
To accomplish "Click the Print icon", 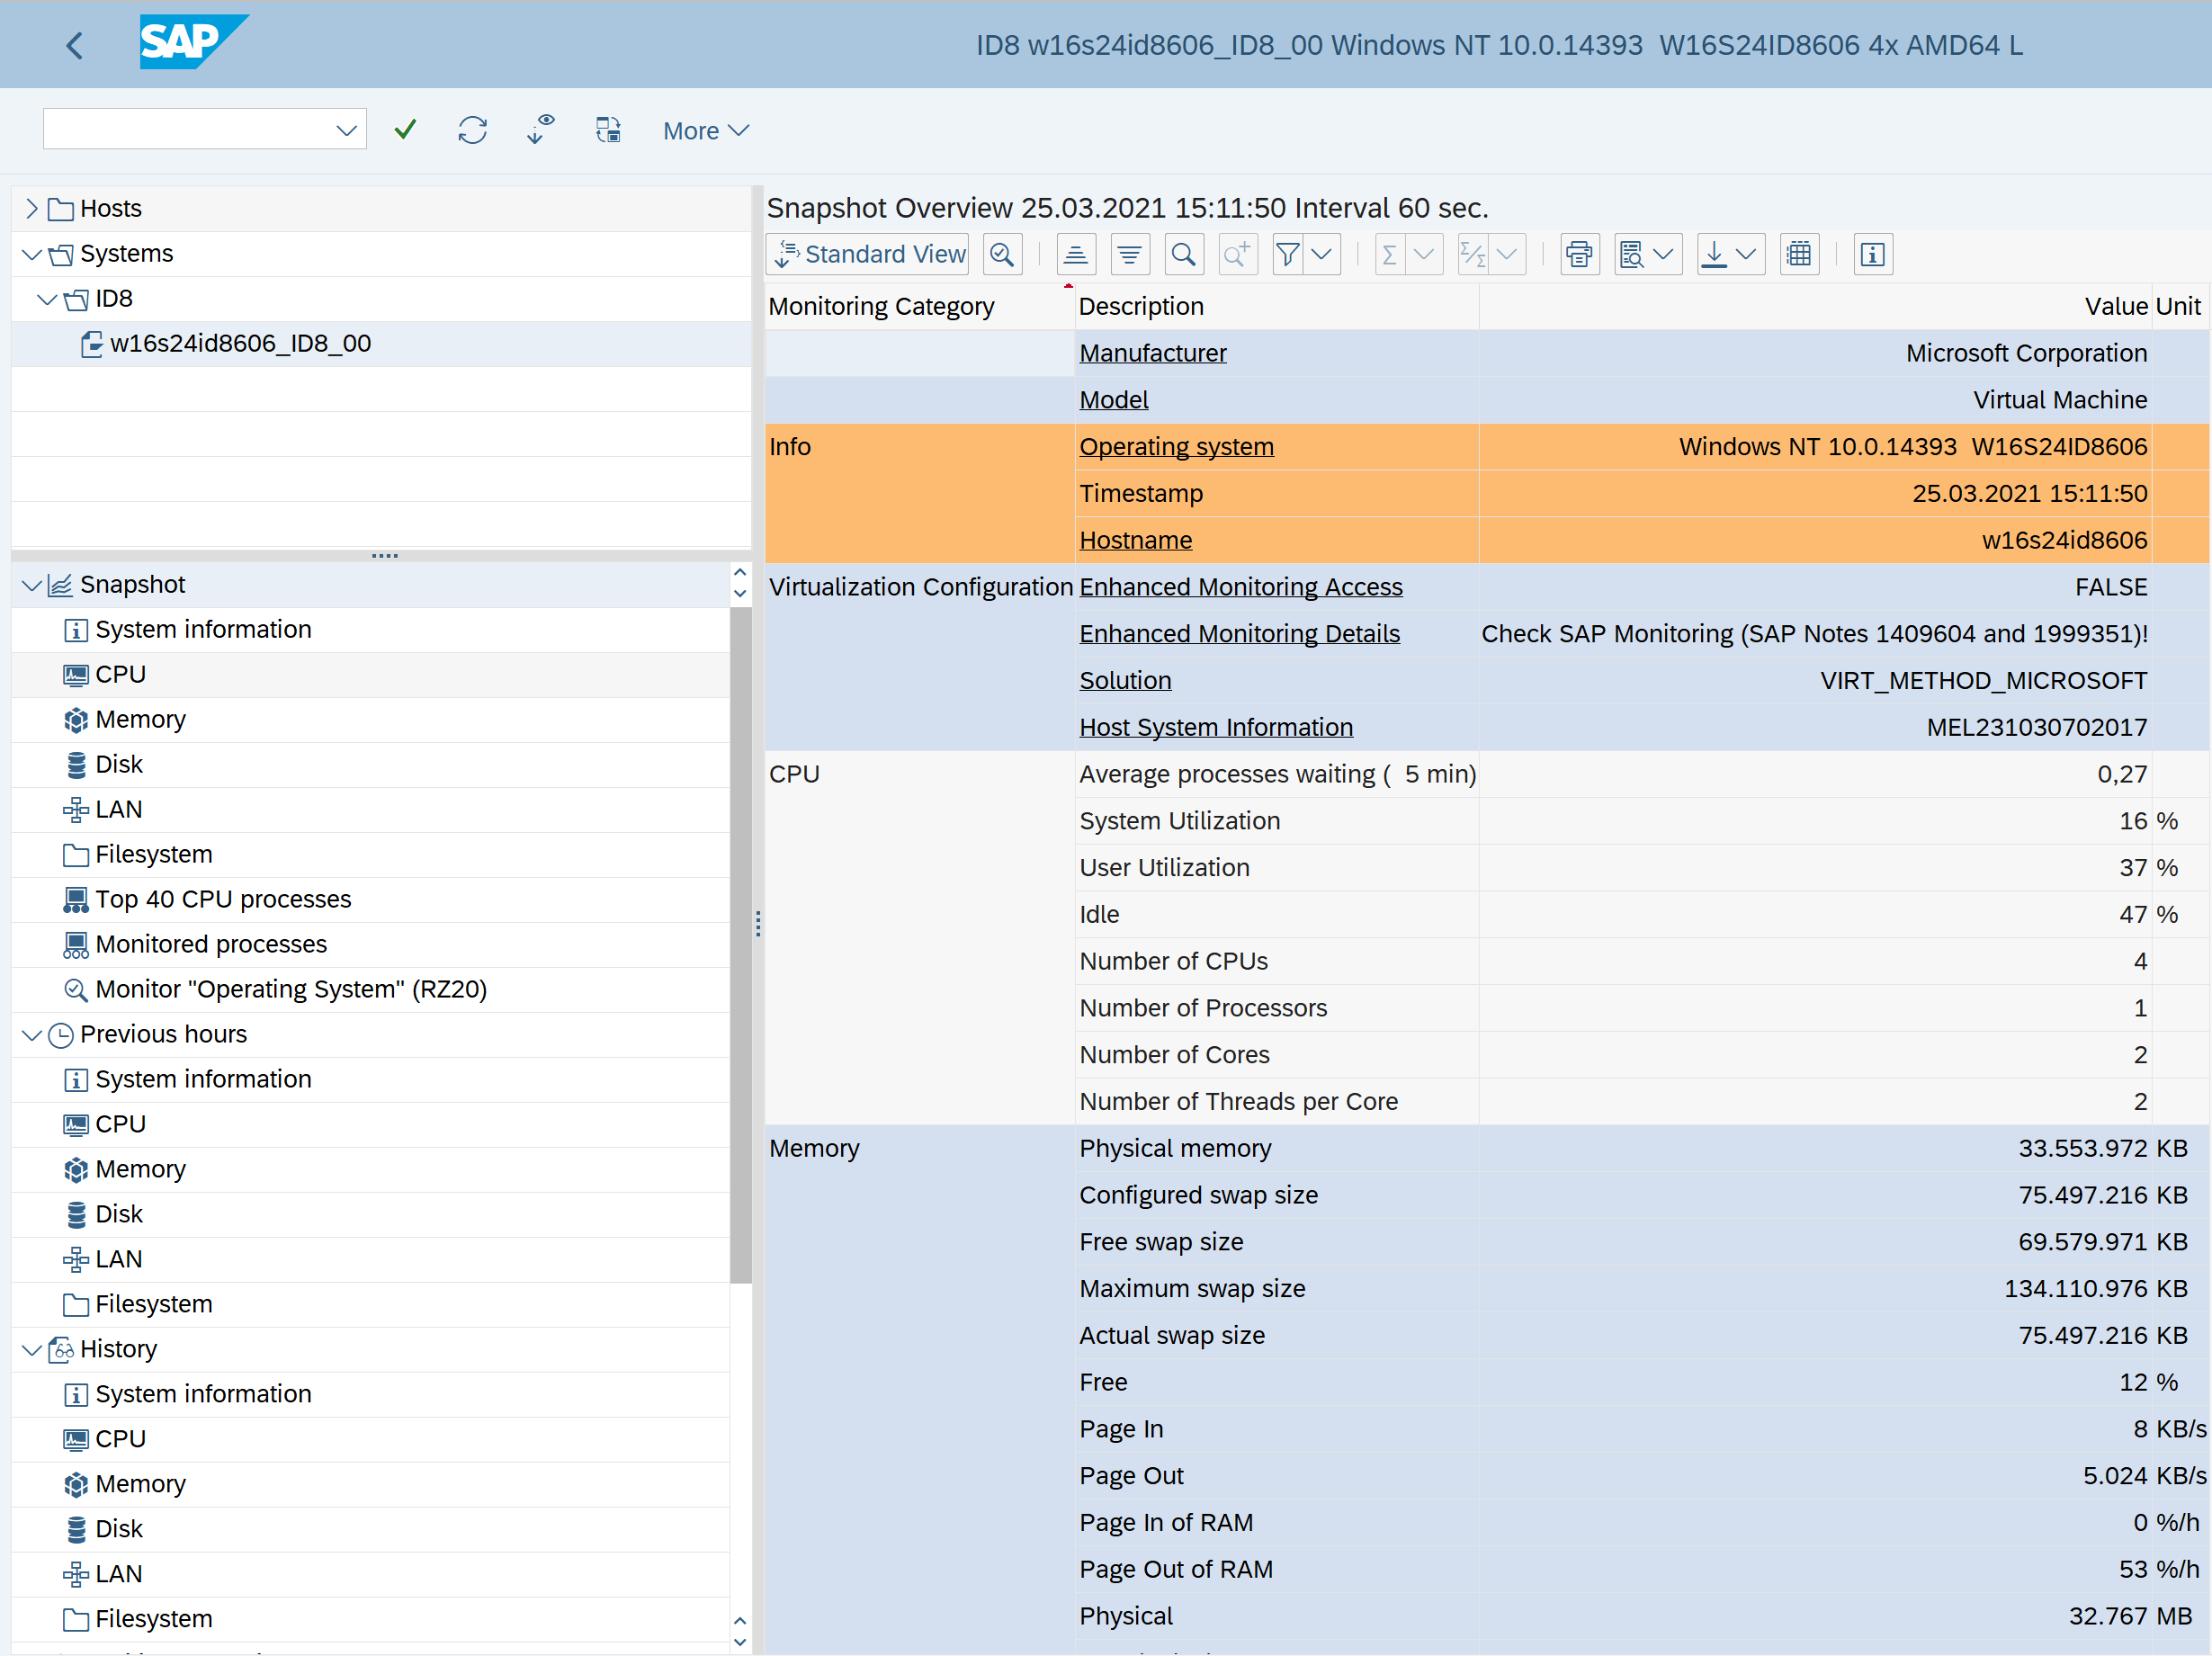I will pos(1579,254).
